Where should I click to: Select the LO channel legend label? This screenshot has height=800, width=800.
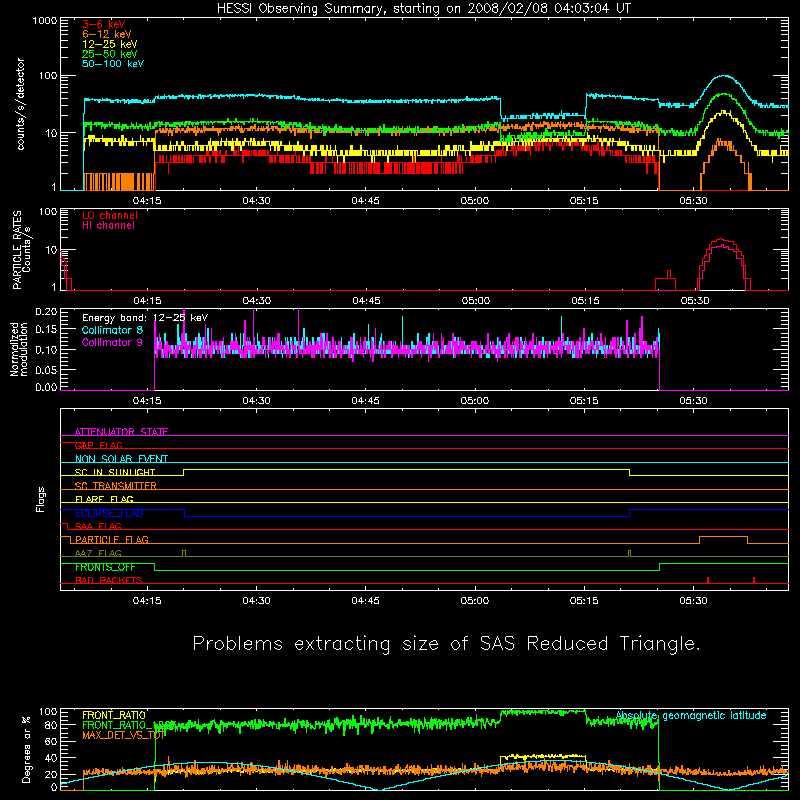tap(110, 215)
